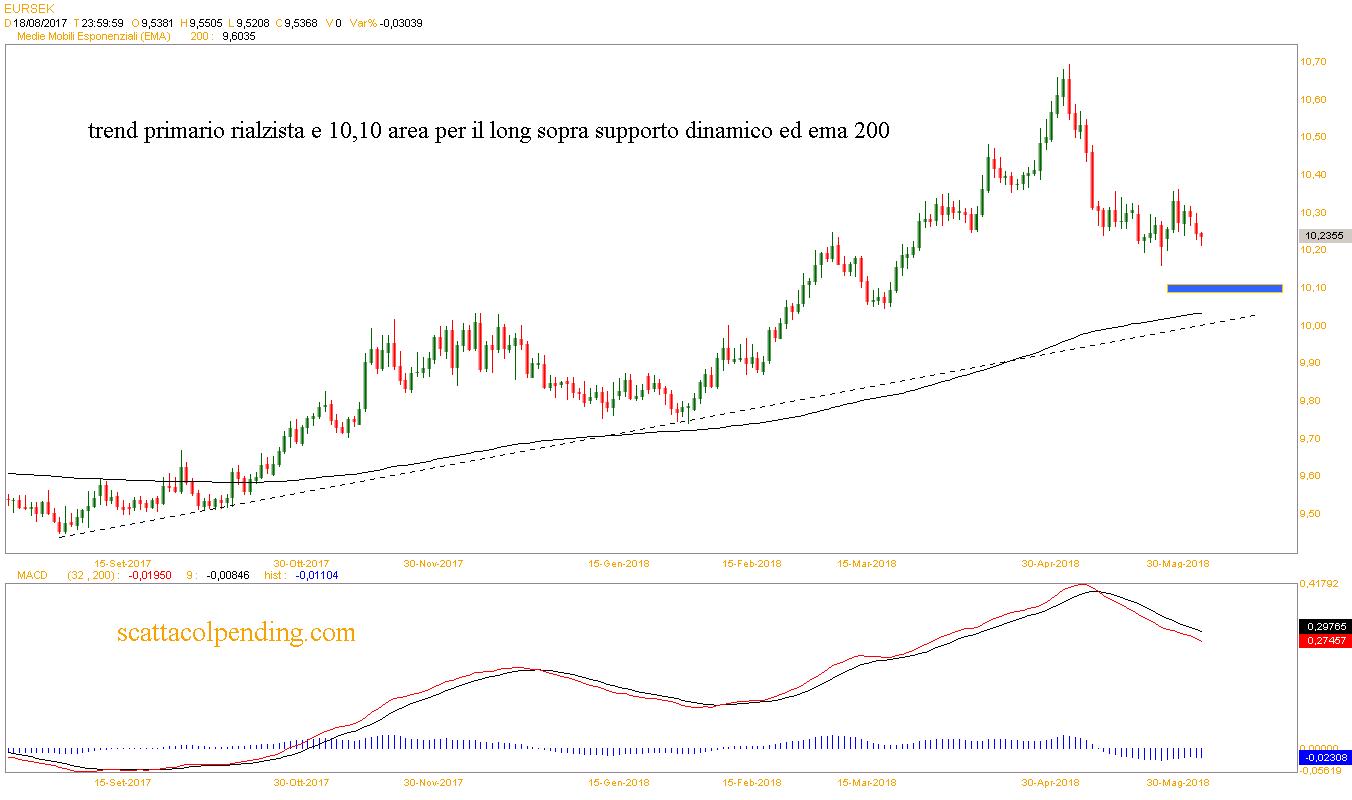1352x800 pixels.
Task: Select the 15-Gen-2018 date under price chart
Action: (x=618, y=563)
